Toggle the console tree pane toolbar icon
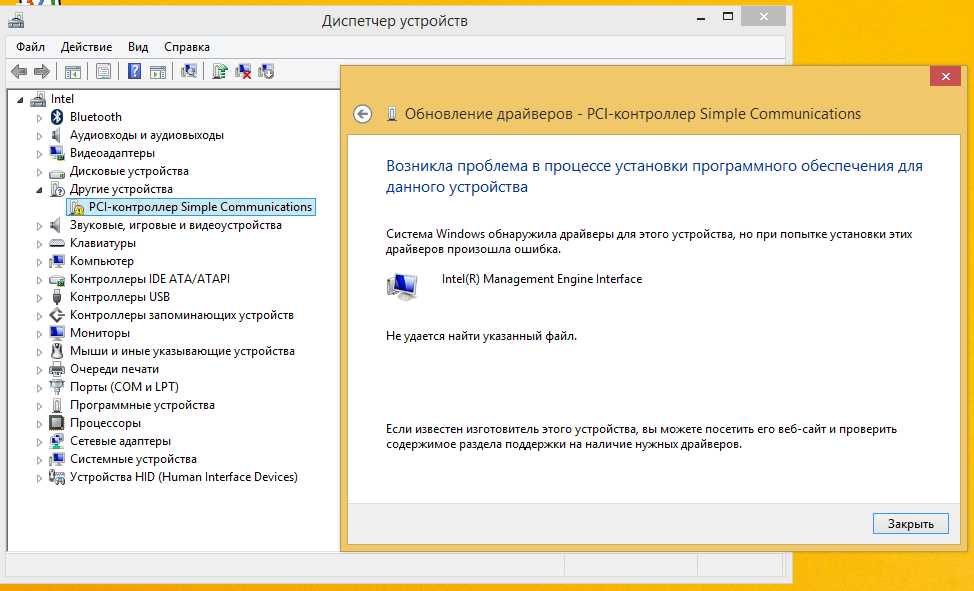This screenshot has width=974, height=591. pos(73,71)
